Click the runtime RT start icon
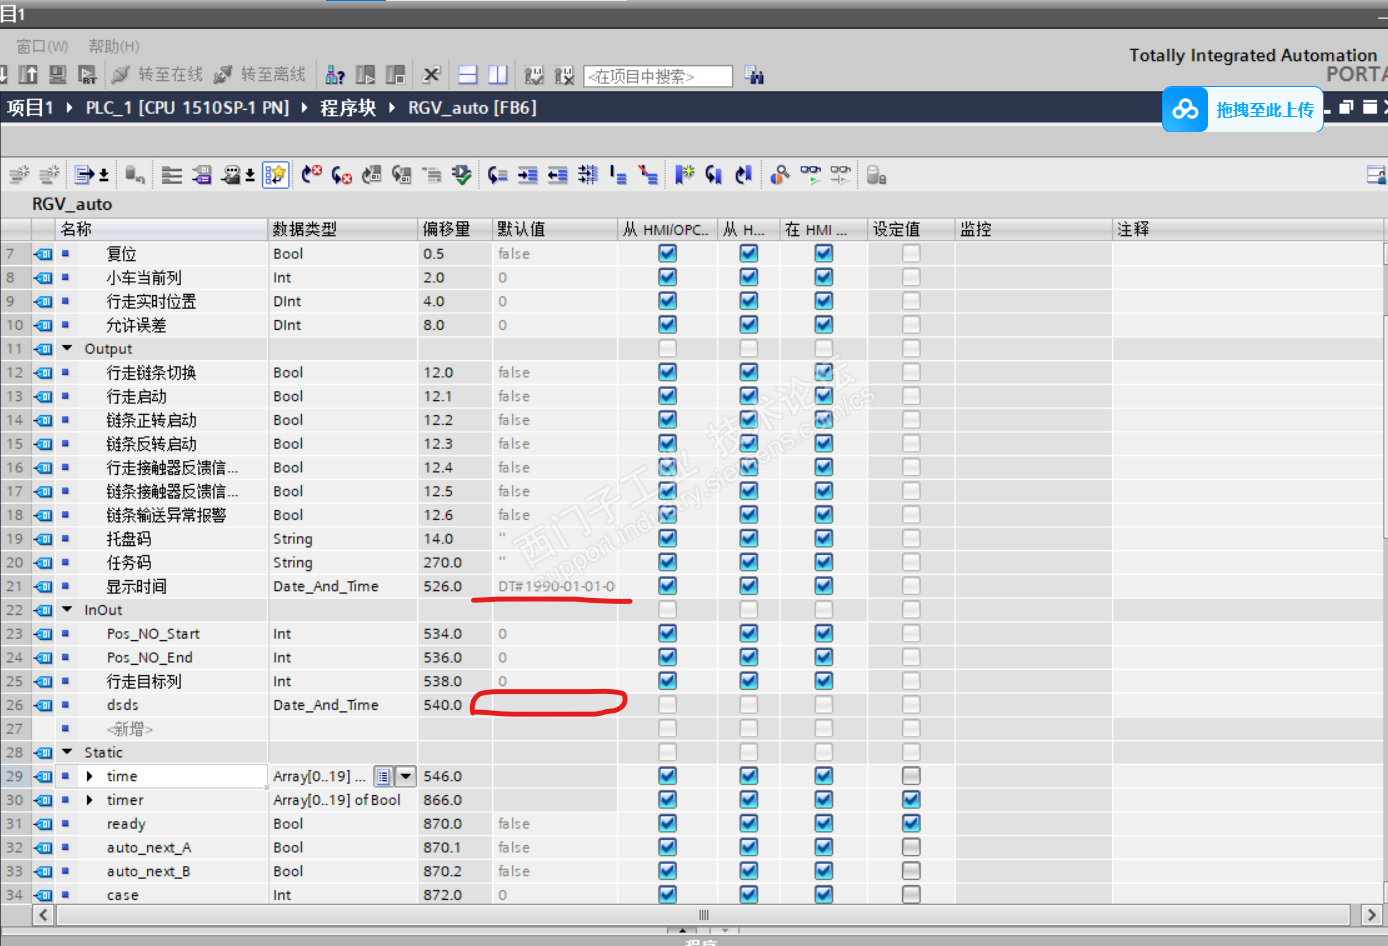This screenshot has height=946, width=1388. coord(88,75)
